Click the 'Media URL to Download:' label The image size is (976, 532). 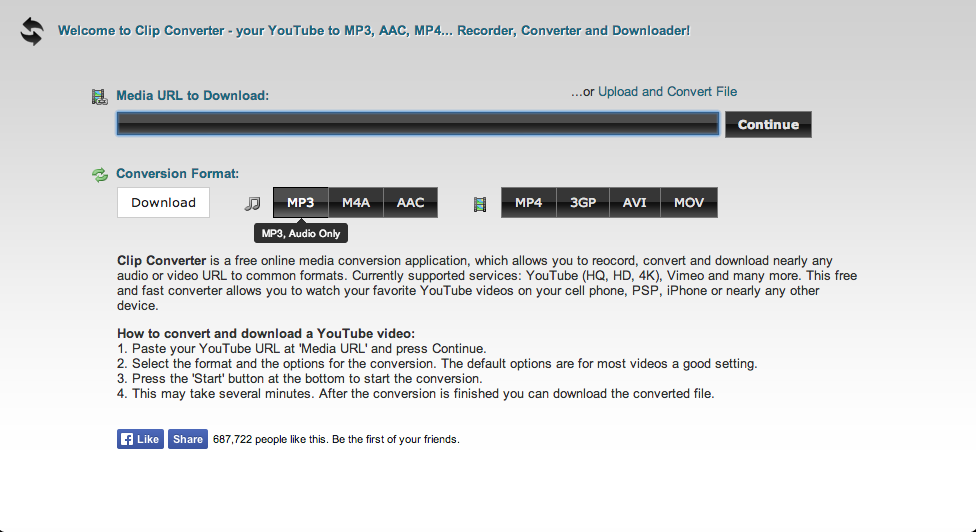192,95
